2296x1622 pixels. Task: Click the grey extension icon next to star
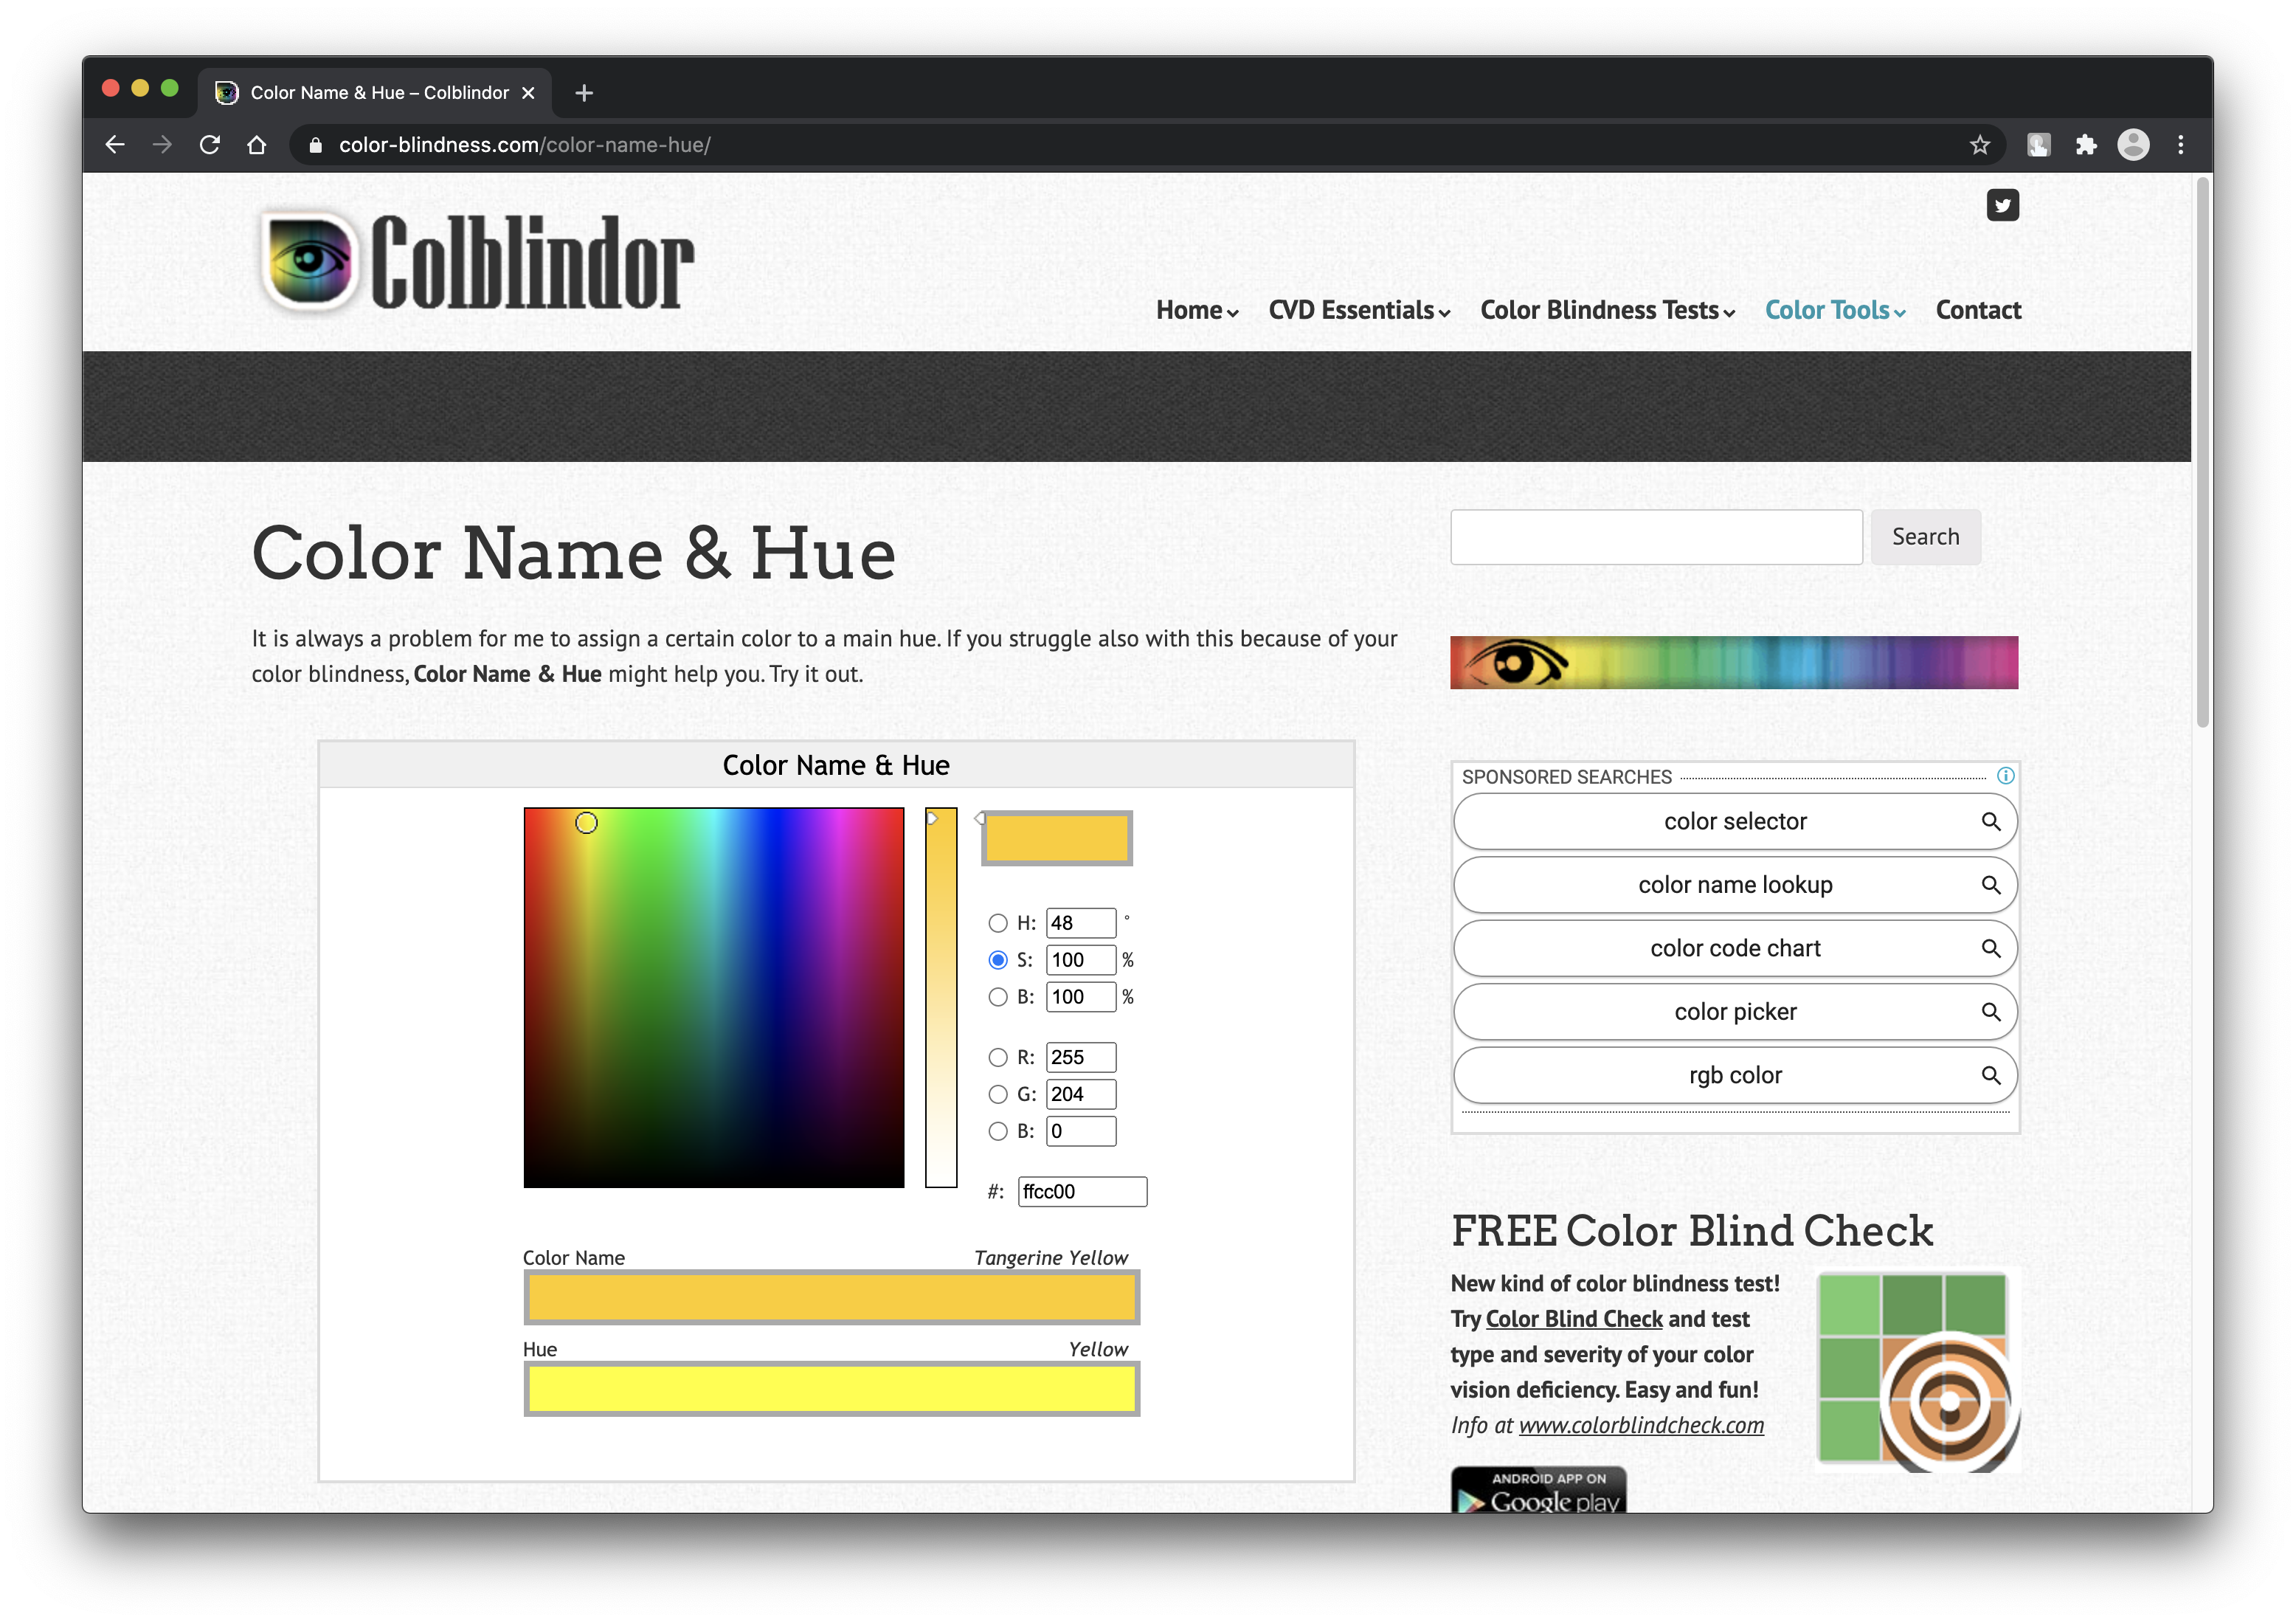pyautogui.click(x=2038, y=145)
